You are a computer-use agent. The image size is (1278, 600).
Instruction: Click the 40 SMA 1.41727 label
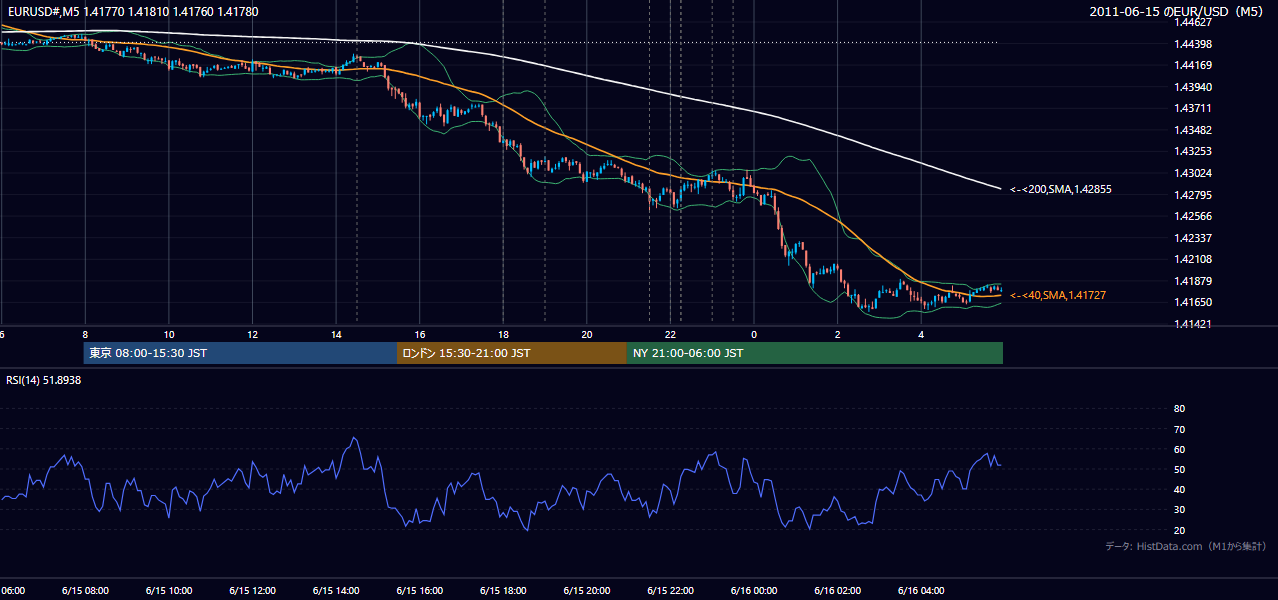1058,296
